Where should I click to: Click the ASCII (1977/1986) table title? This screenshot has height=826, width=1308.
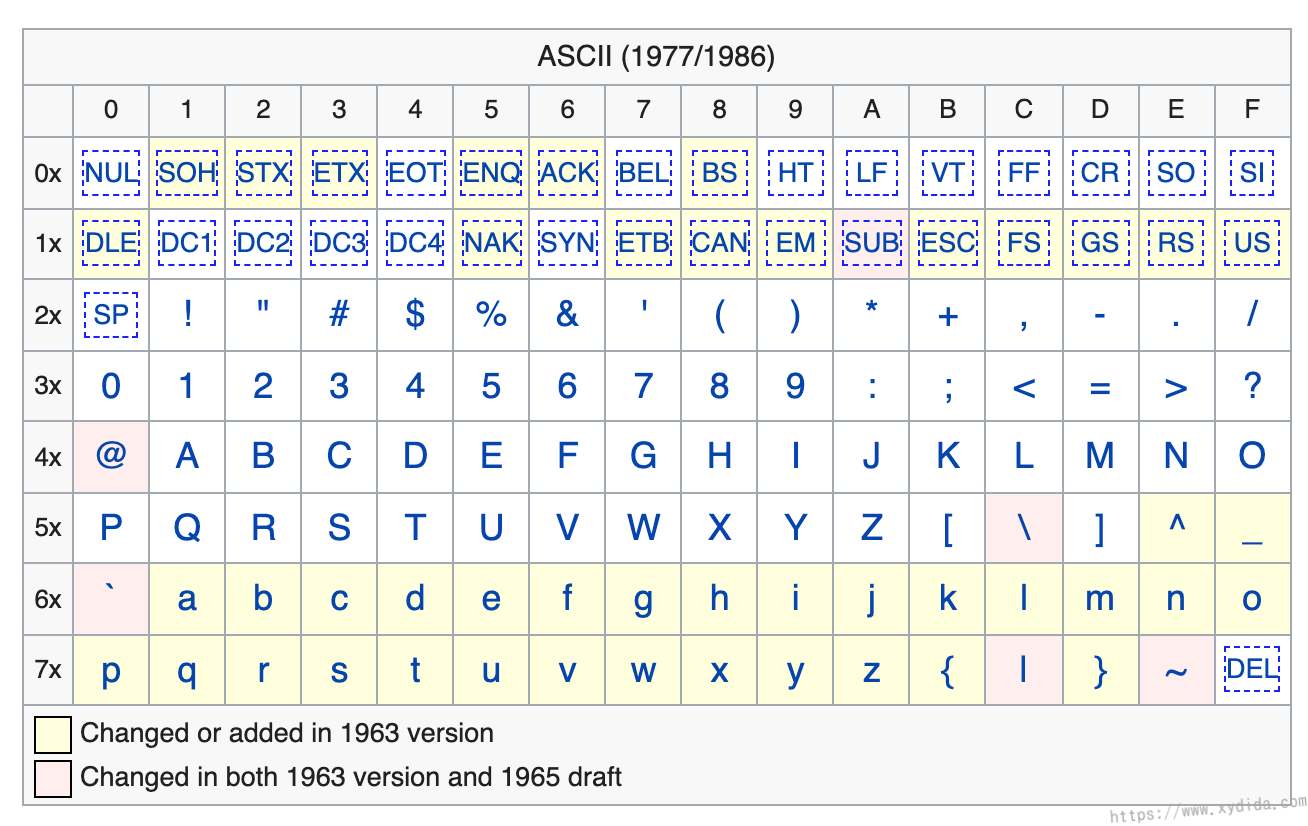coord(656,57)
